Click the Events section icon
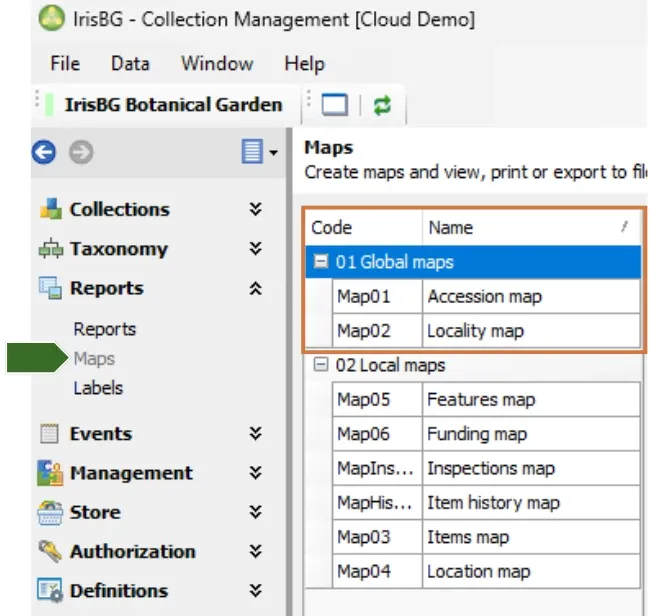The image size is (650, 616). click(49, 434)
